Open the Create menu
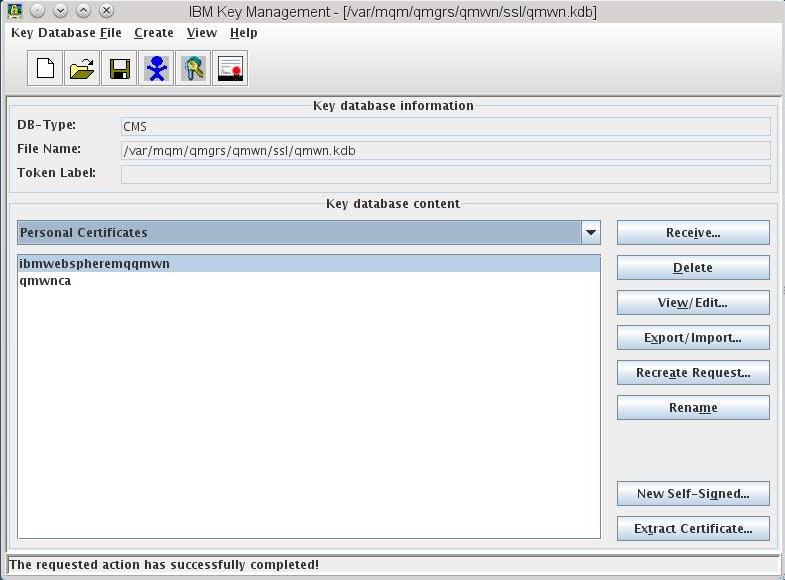This screenshot has height=580, width=785. 154,33
